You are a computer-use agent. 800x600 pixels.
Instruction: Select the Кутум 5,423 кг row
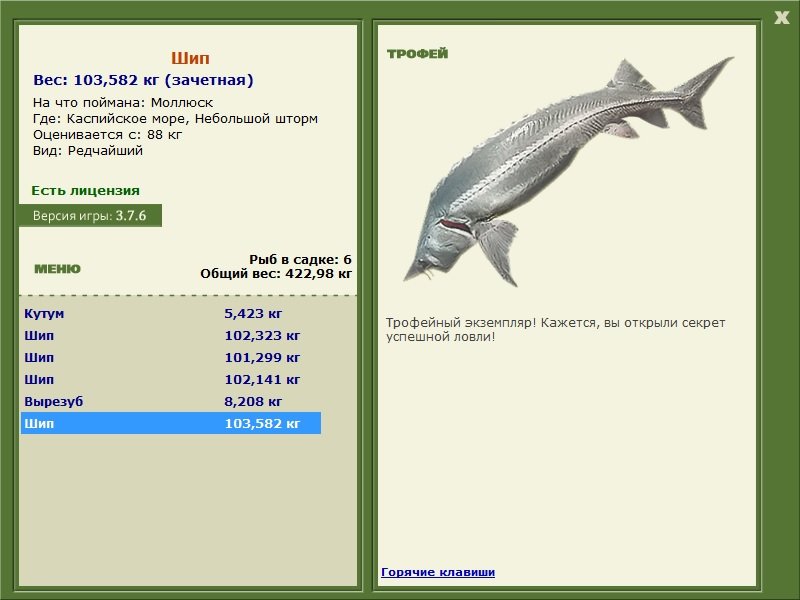tap(171, 314)
